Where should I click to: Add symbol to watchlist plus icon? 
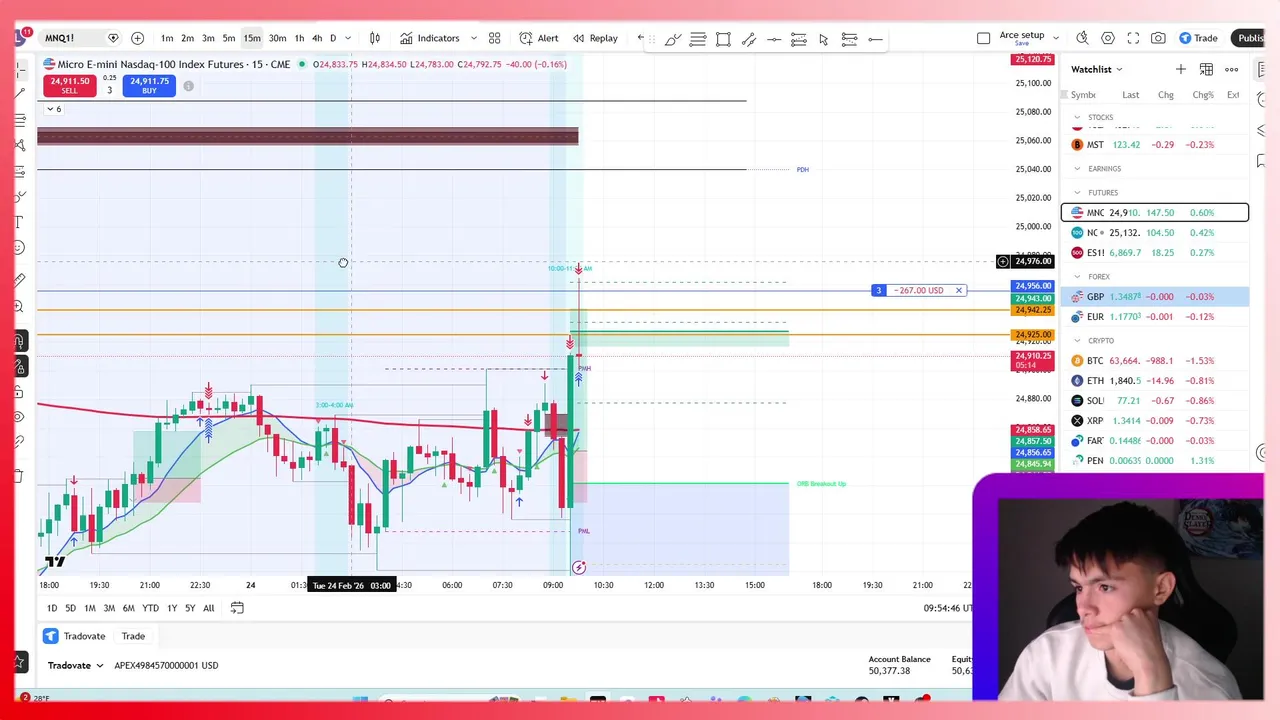point(1181,69)
